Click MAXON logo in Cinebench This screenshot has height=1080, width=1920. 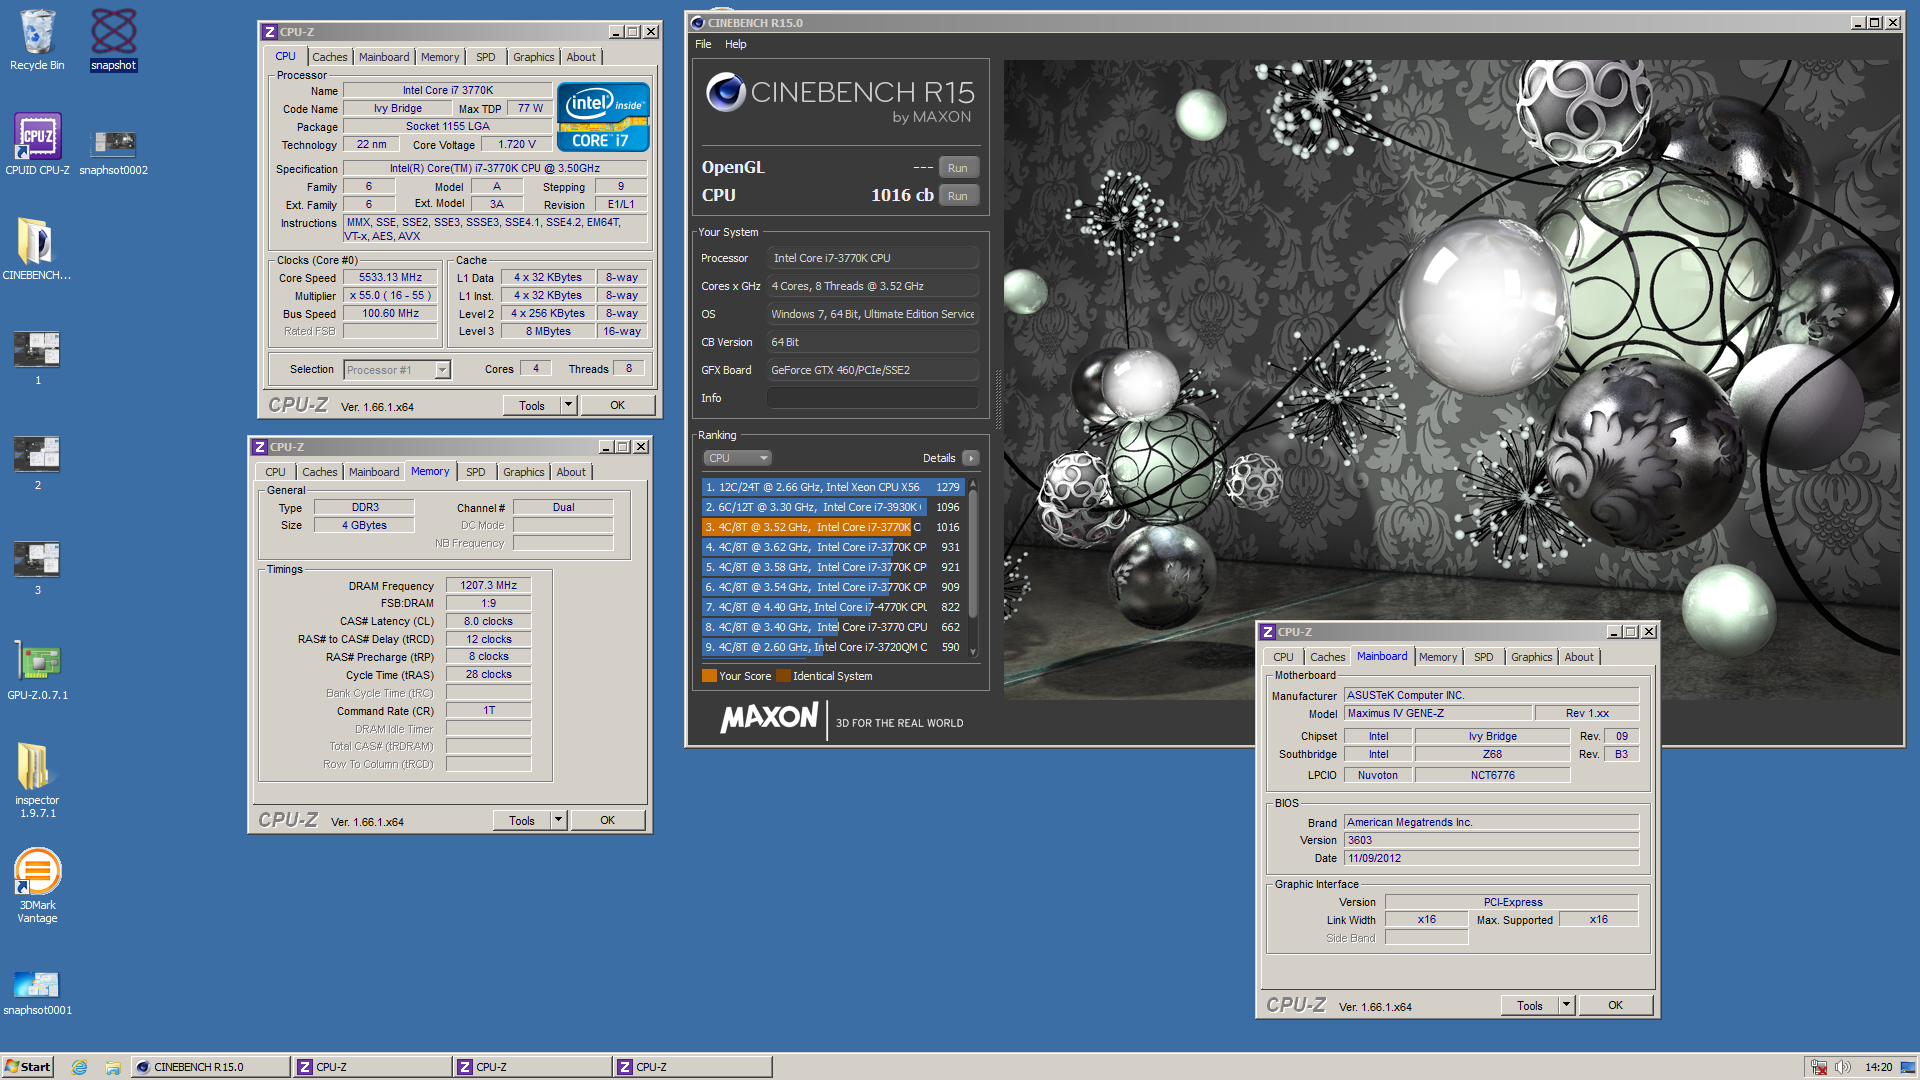[770, 717]
